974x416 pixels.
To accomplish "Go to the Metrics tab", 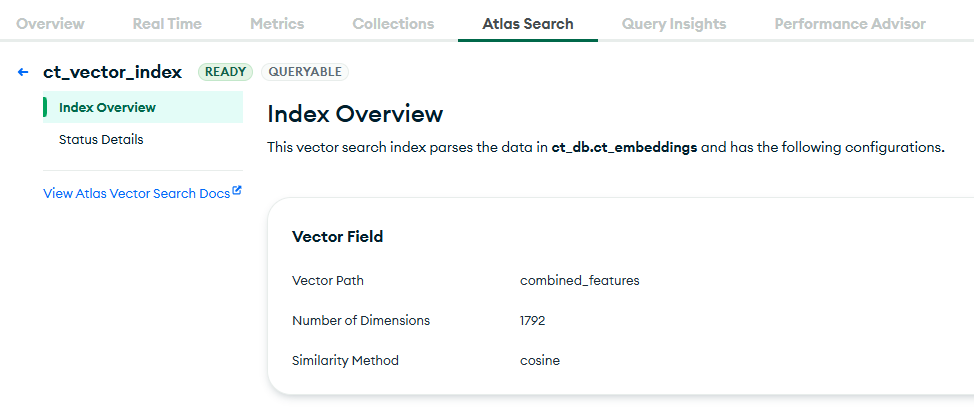I will pyautogui.click(x=277, y=23).
